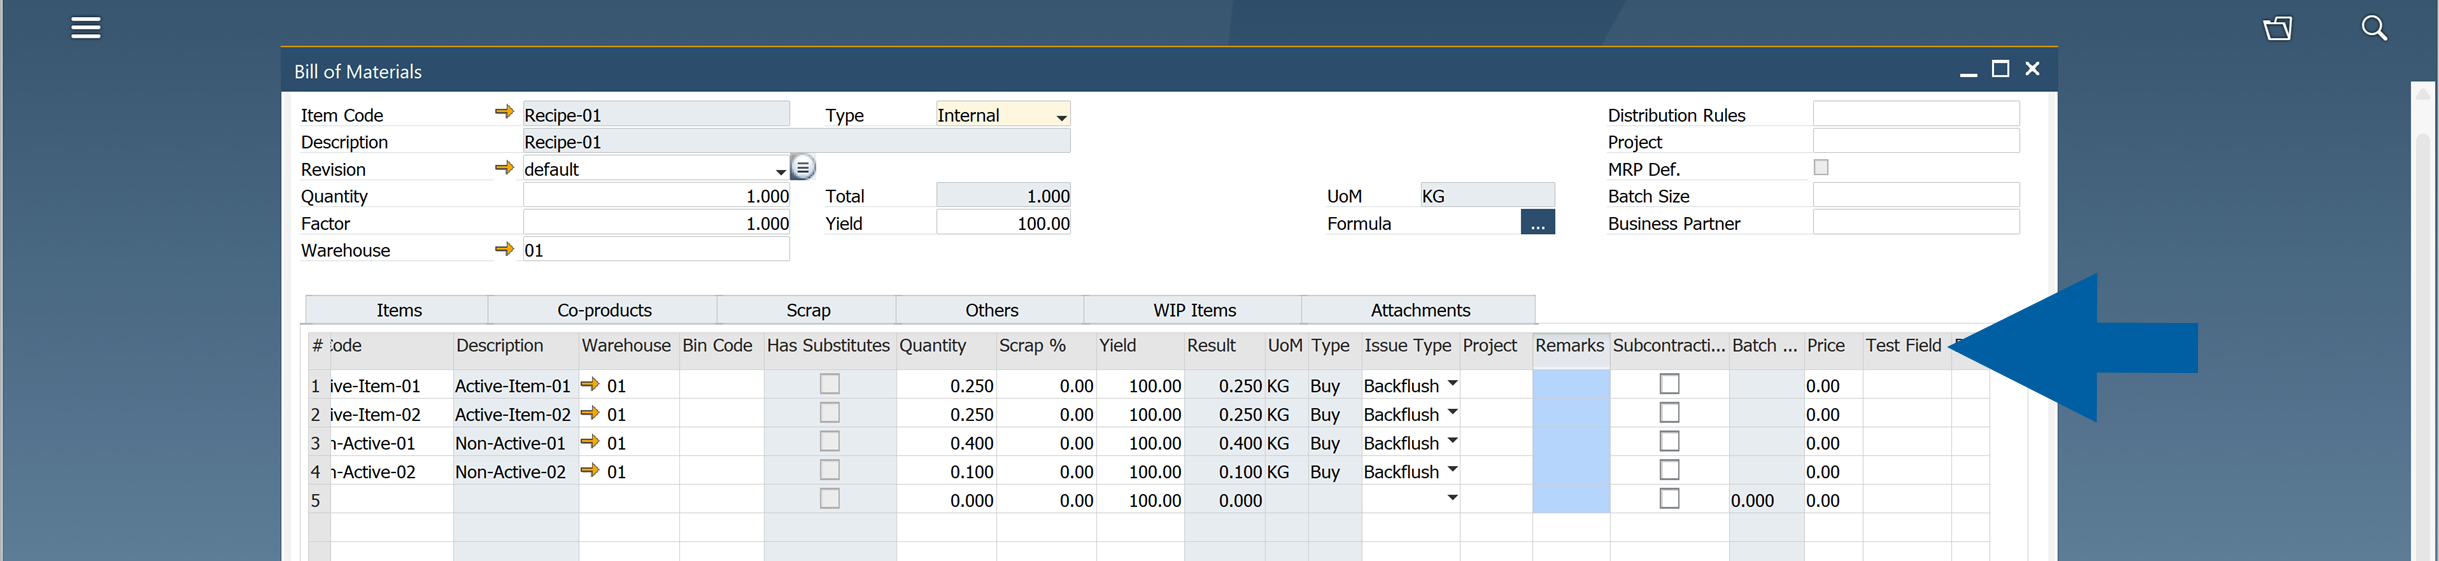2439x561 pixels.
Task: Check Has Substitutes for Active-Item-02 row
Action: 830,413
